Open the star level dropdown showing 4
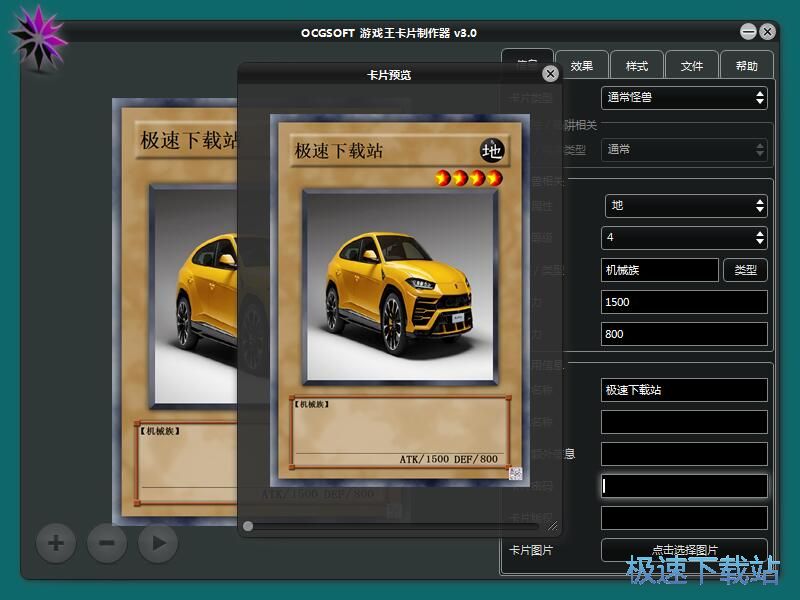Screen dimensions: 800x600 (685, 238)
